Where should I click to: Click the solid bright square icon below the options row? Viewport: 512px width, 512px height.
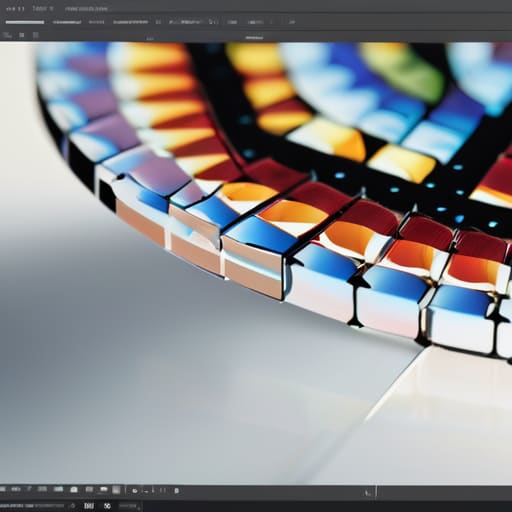[22, 35]
